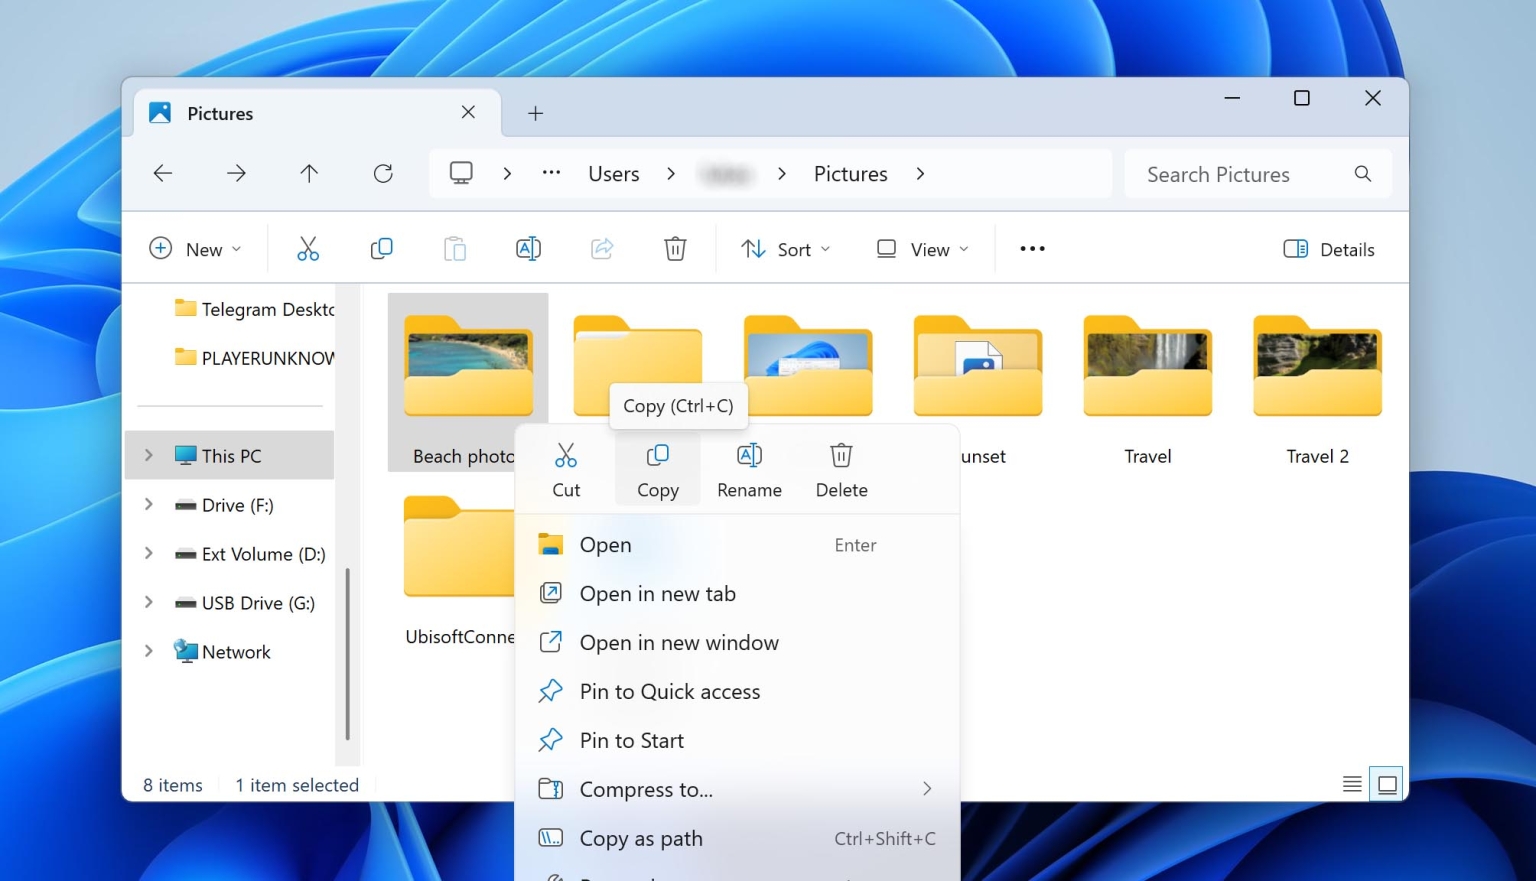Open the New item dropdown
1536x881 pixels.
(x=197, y=248)
